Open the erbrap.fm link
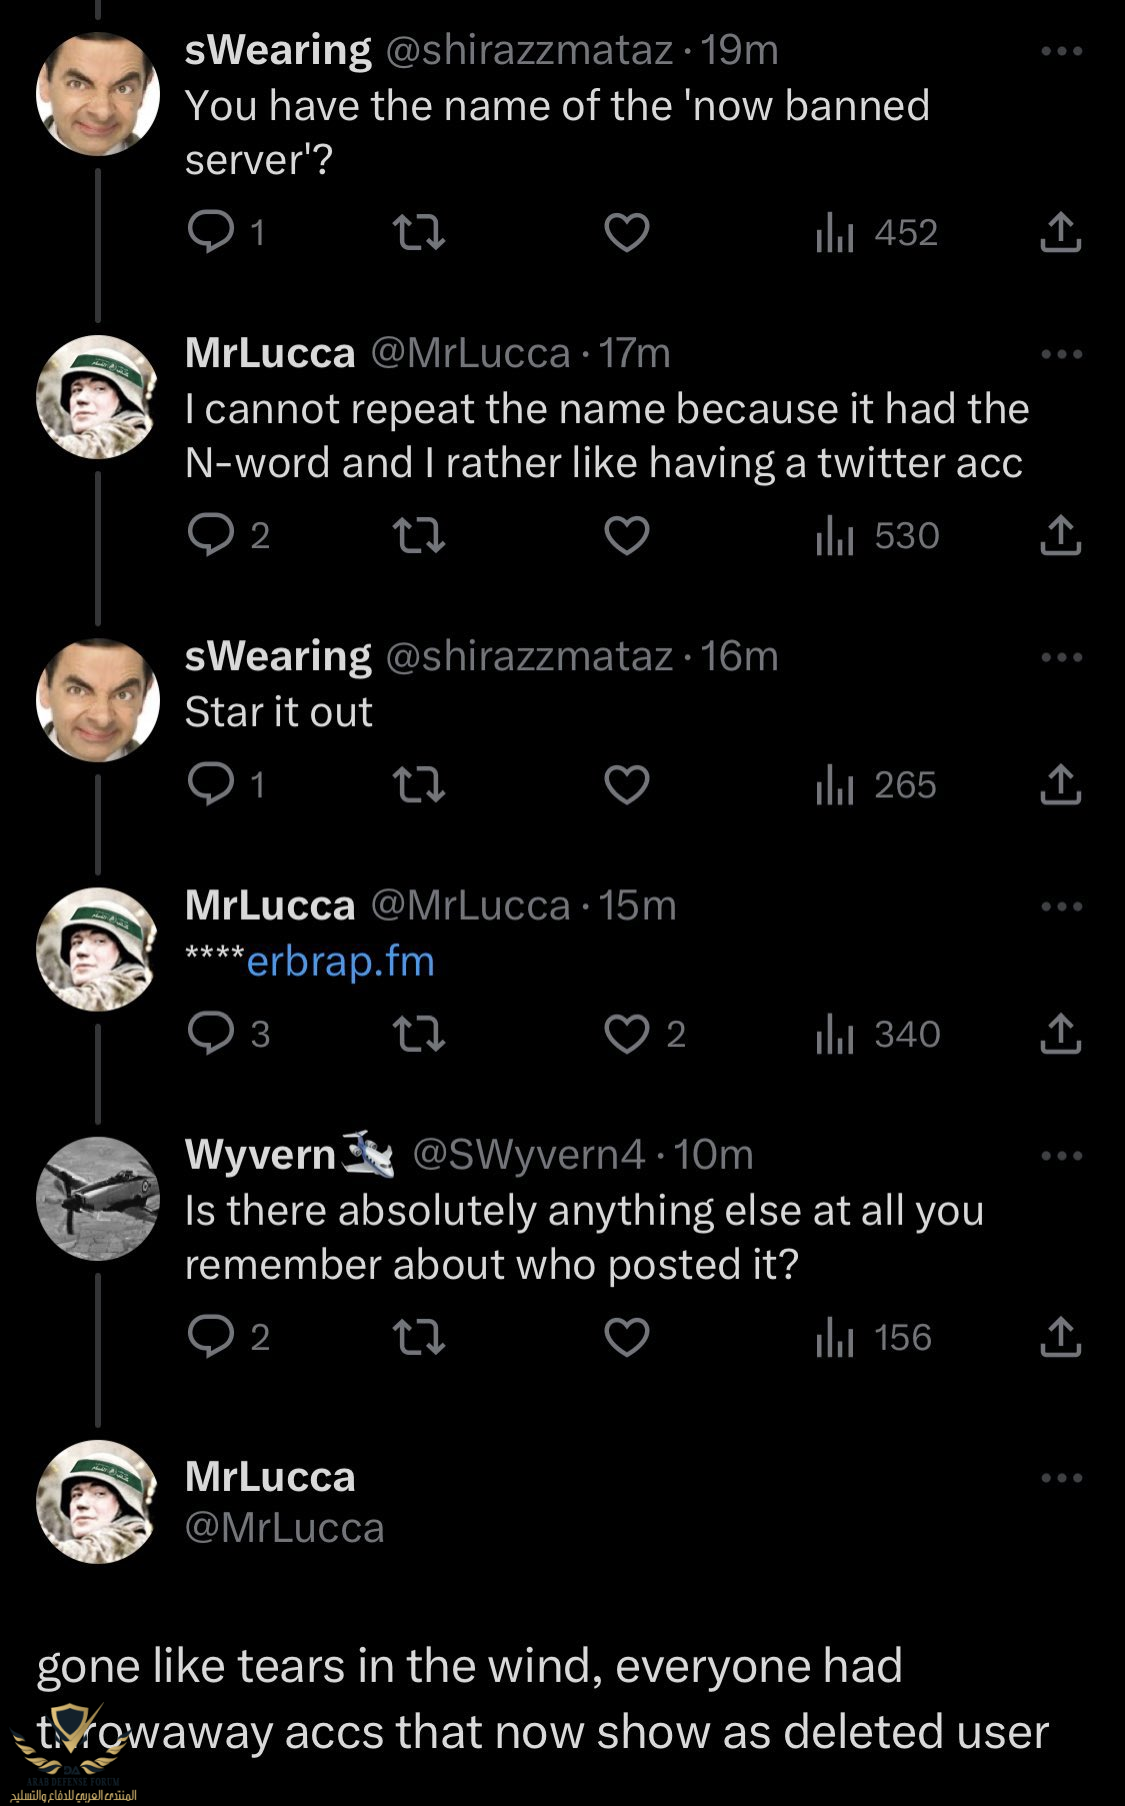The height and width of the screenshot is (1806, 1125). [340, 961]
